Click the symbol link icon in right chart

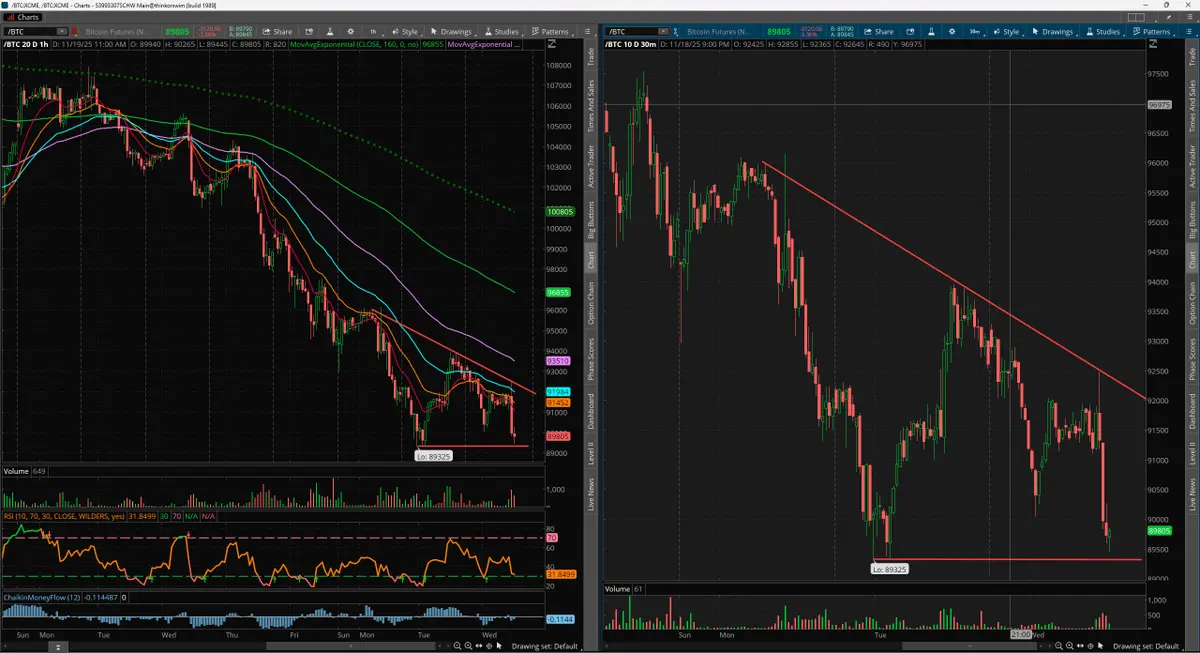tap(676, 32)
